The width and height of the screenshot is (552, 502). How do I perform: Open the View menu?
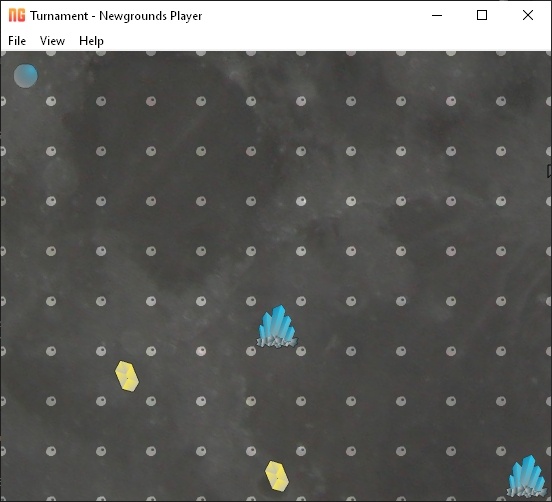(52, 41)
